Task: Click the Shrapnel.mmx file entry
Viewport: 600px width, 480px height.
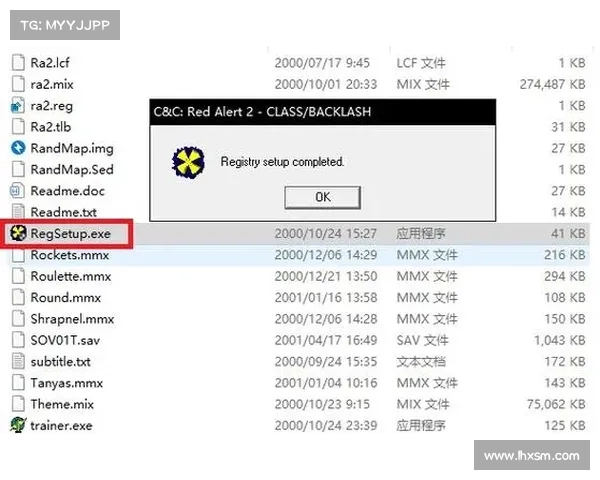Action: coord(71,319)
